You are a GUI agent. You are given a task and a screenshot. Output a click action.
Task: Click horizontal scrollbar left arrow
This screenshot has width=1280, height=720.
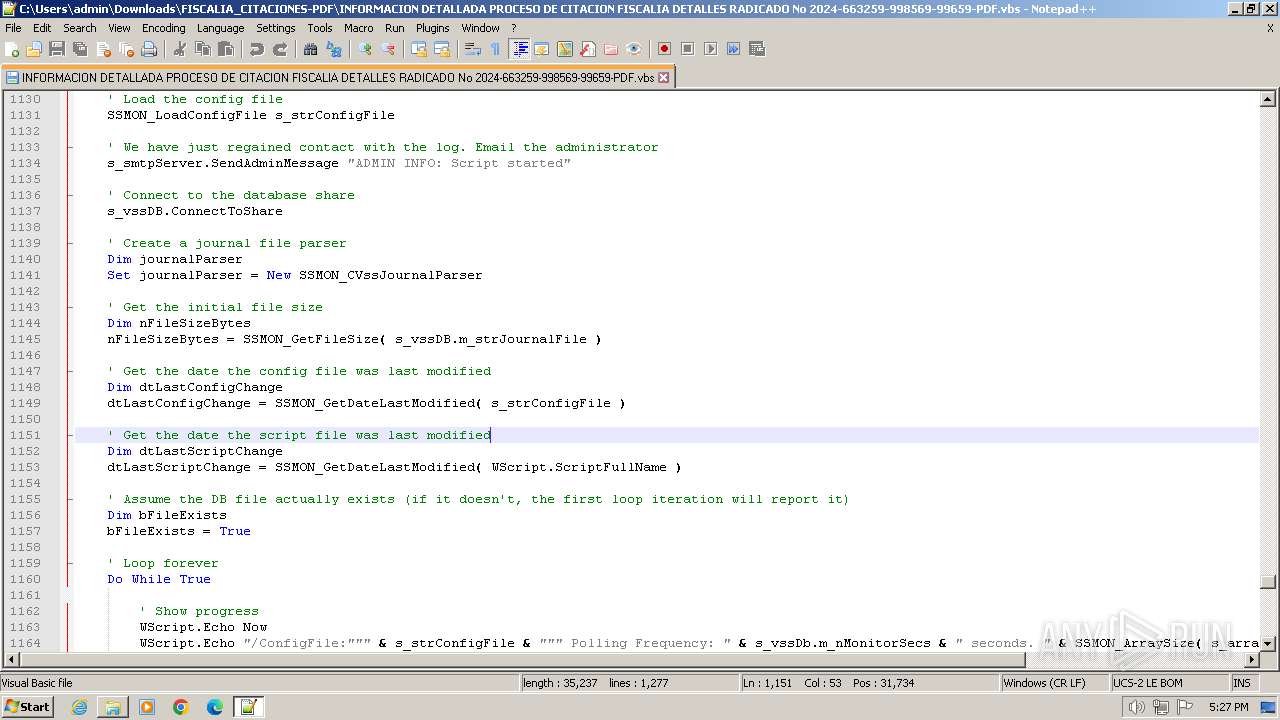(x=12, y=659)
